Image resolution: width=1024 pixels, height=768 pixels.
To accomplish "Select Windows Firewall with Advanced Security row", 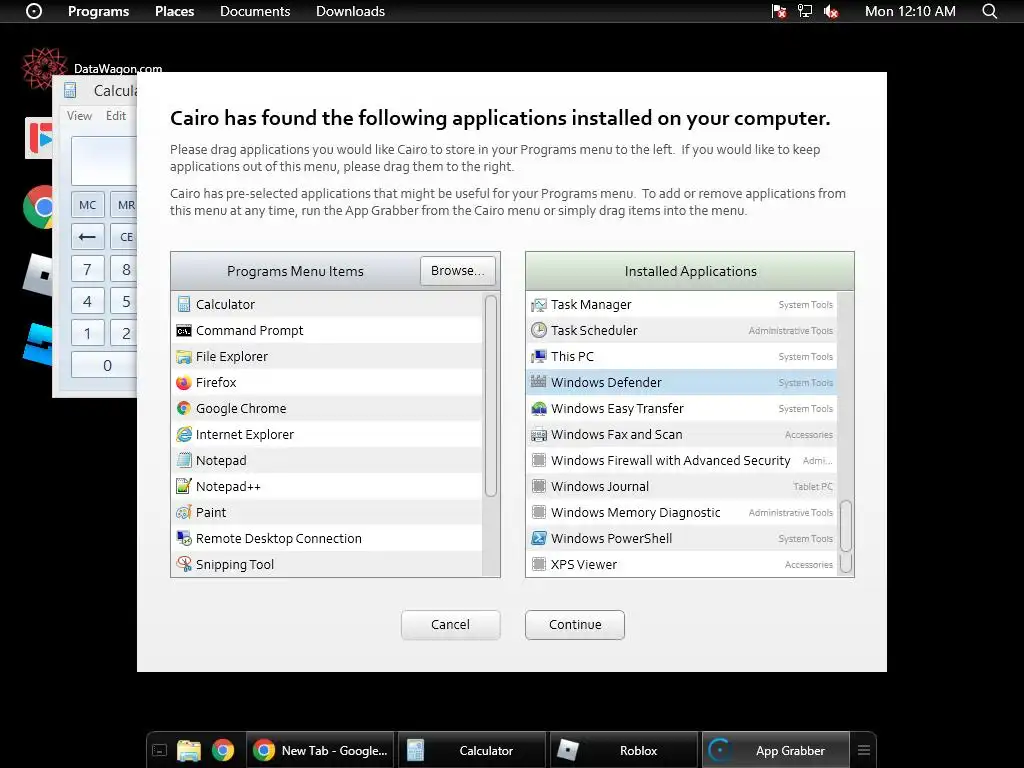I will 681,460.
